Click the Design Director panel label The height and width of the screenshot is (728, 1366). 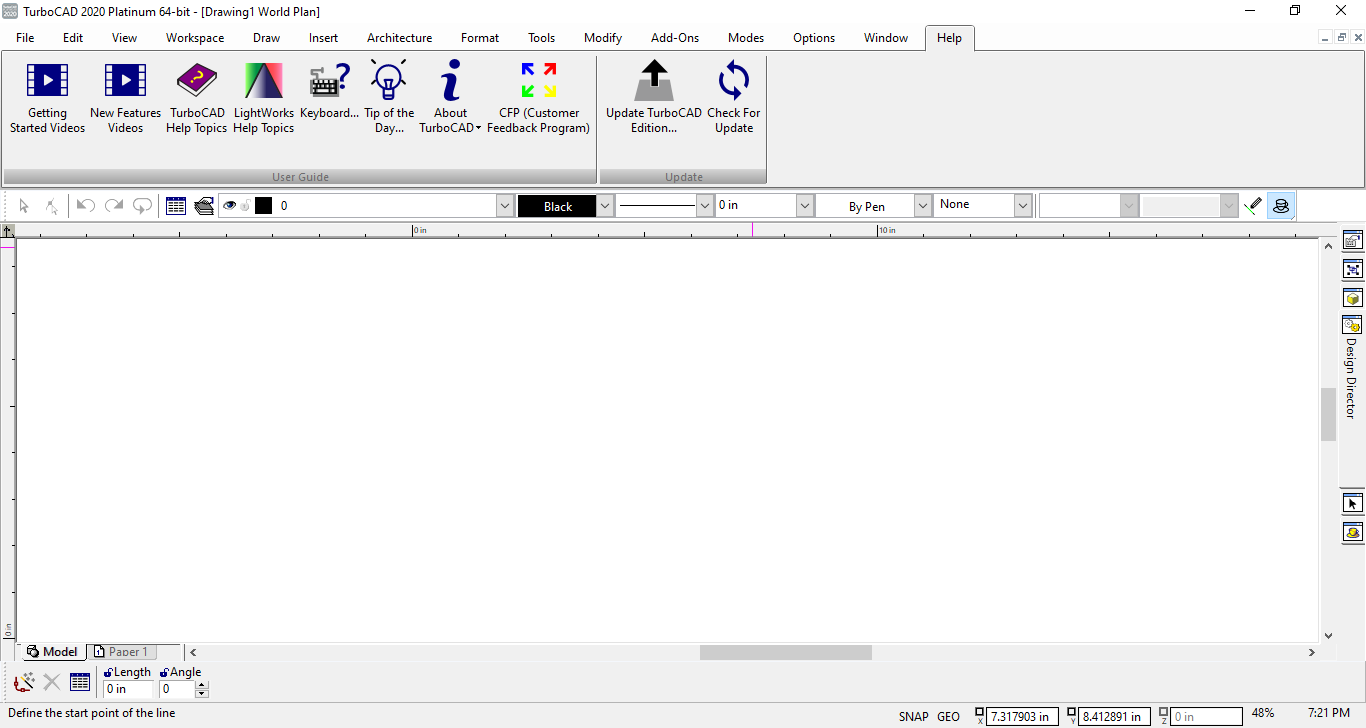pos(1352,378)
